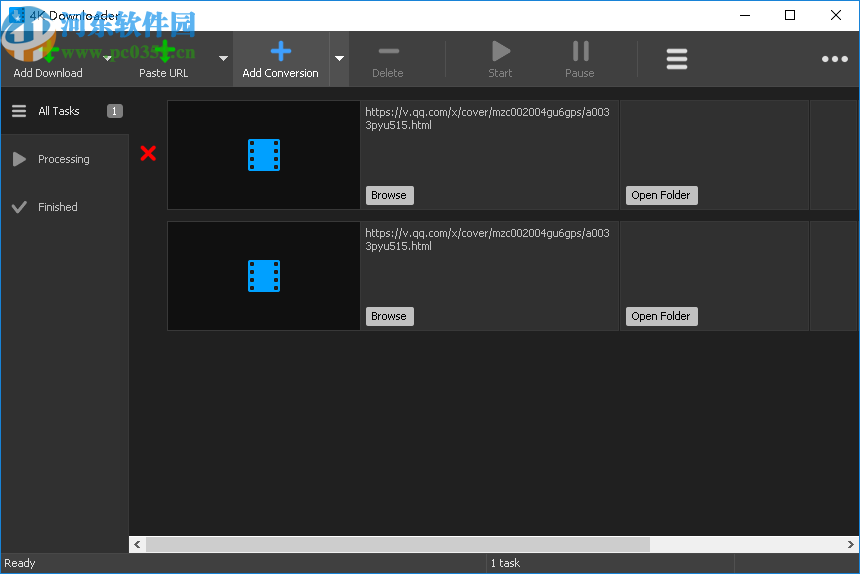The width and height of the screenshot is (860, 574).
Task: Click Open Folder in second task row
Action: 661,316
